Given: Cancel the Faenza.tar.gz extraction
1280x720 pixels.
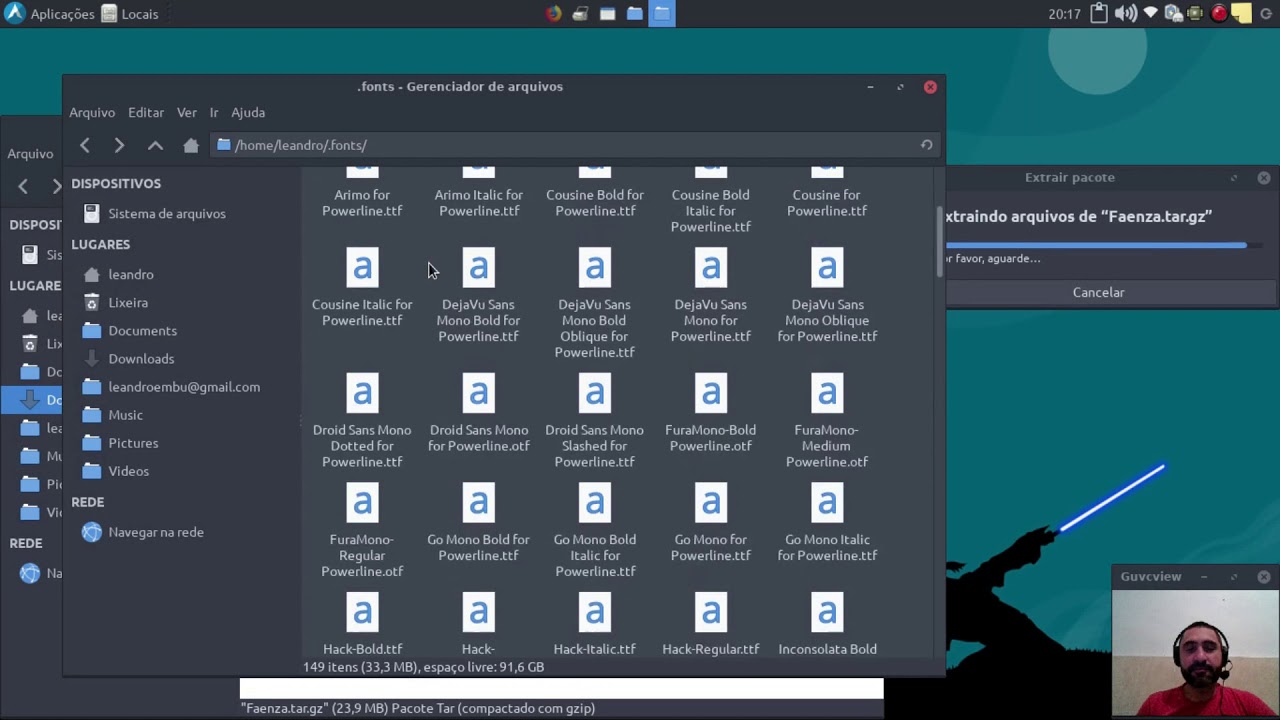Looking at the screenshot, I should pos(1099,292).
